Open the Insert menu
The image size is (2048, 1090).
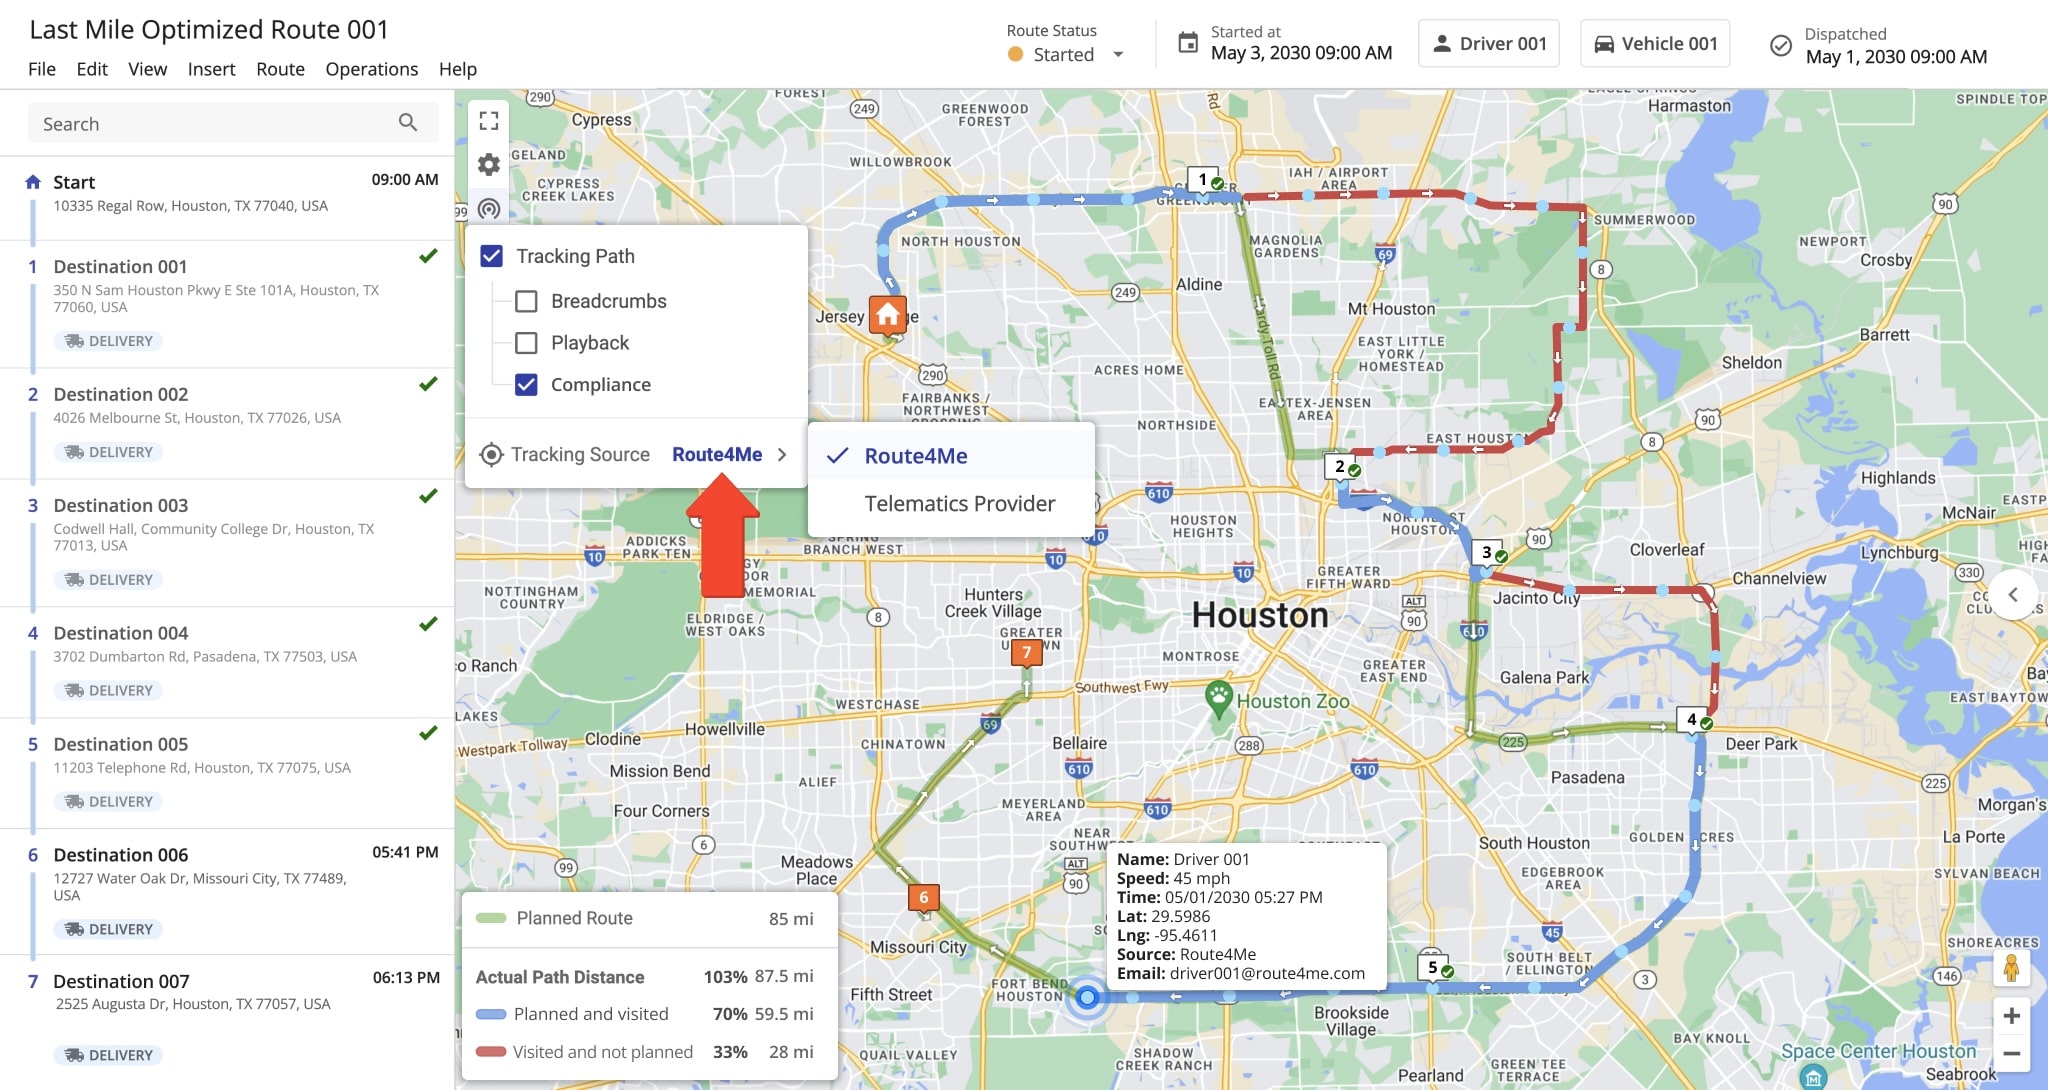[x=211, y=69]
